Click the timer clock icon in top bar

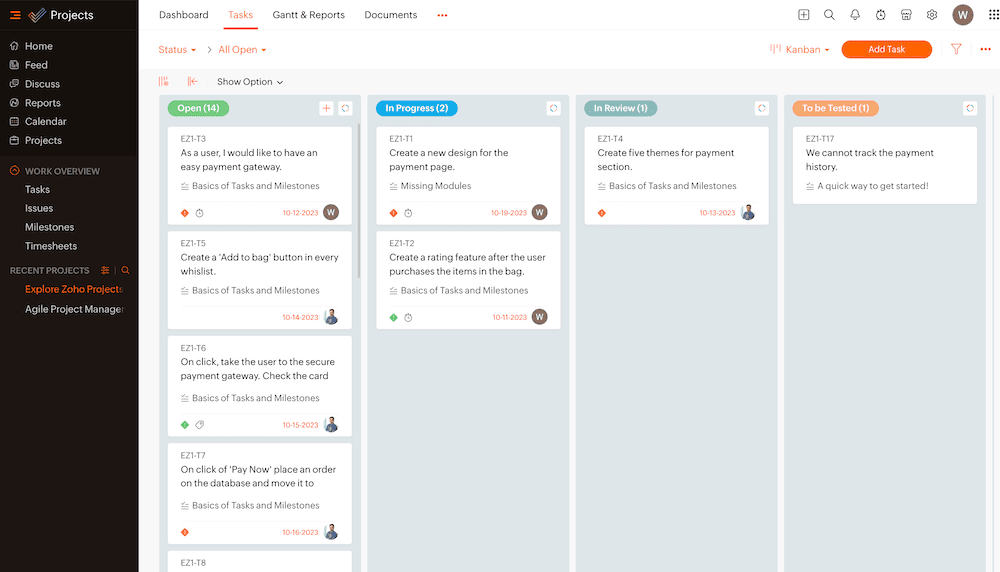pos(880,15)
